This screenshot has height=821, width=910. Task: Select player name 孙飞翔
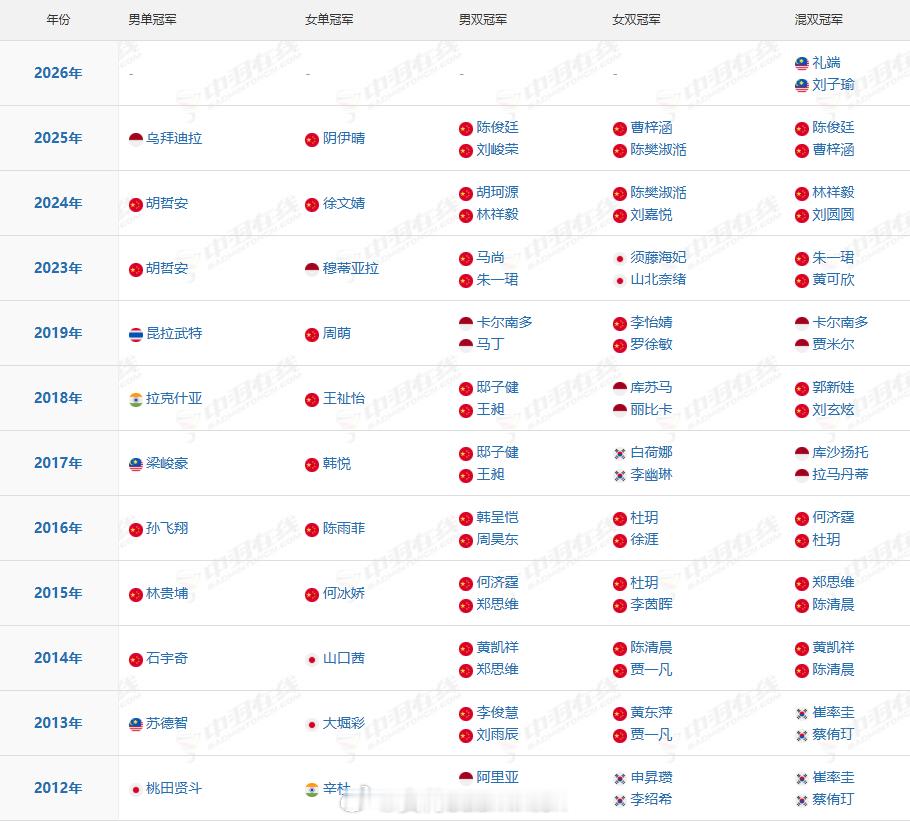167,529
